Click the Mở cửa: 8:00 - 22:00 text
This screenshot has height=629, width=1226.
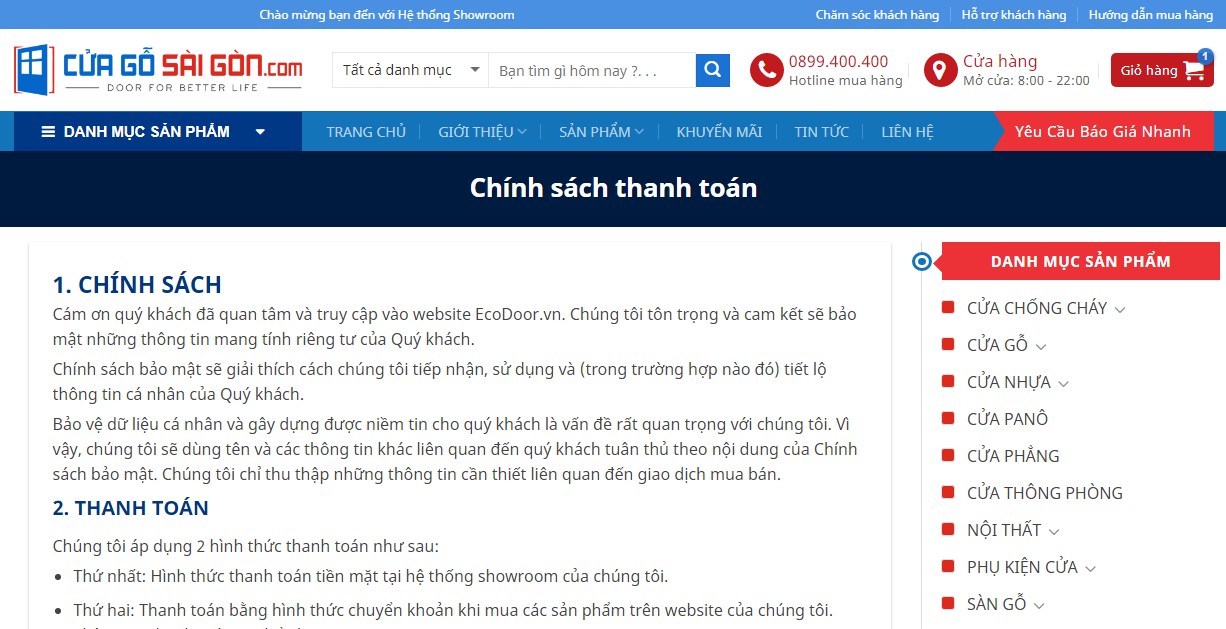pos(1026,81)
